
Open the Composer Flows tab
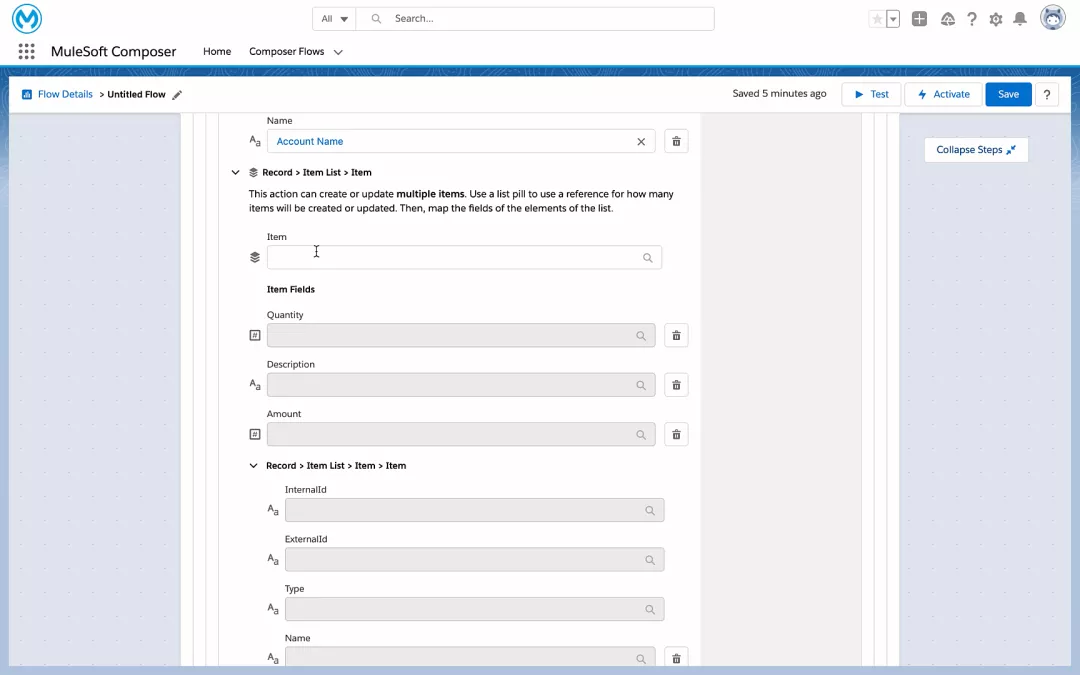tap(287, 52)
